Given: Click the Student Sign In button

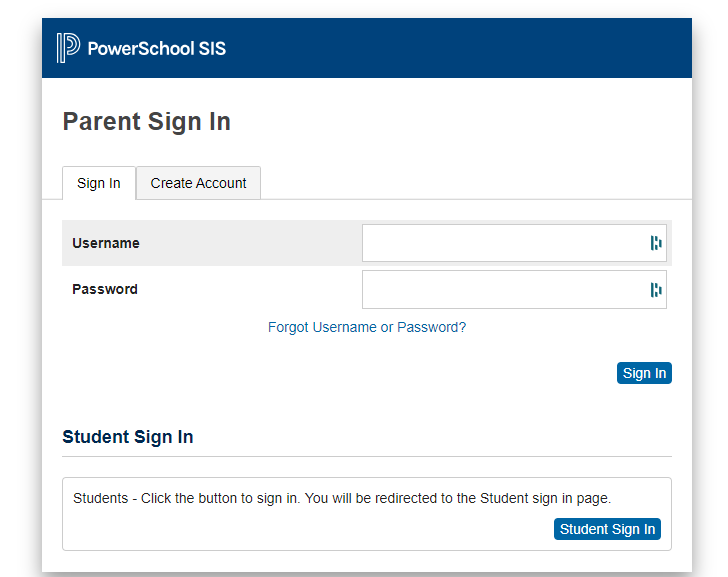Looking at the screenshot, I should pyautogui.click(x=607, y=529).
